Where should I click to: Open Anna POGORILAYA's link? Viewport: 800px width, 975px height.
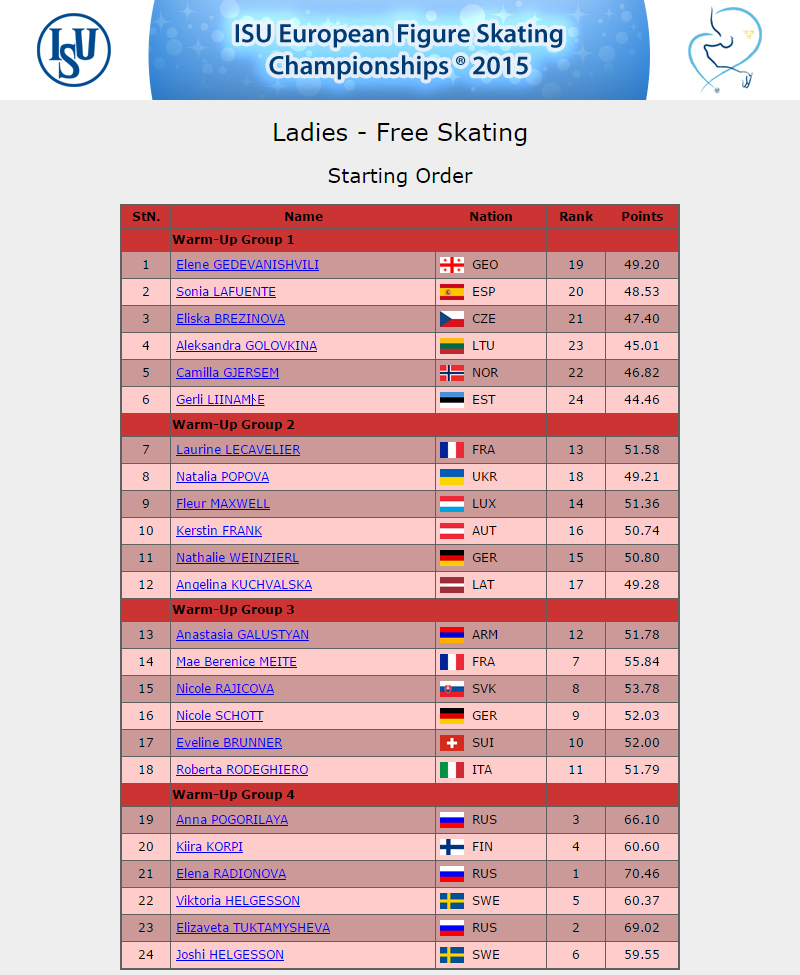(232, 820)
